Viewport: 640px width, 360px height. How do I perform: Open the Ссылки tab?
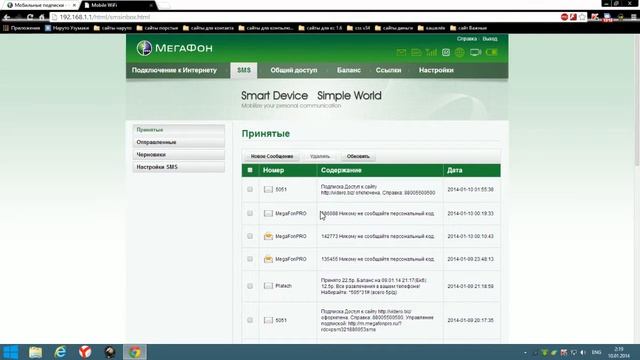388,70
